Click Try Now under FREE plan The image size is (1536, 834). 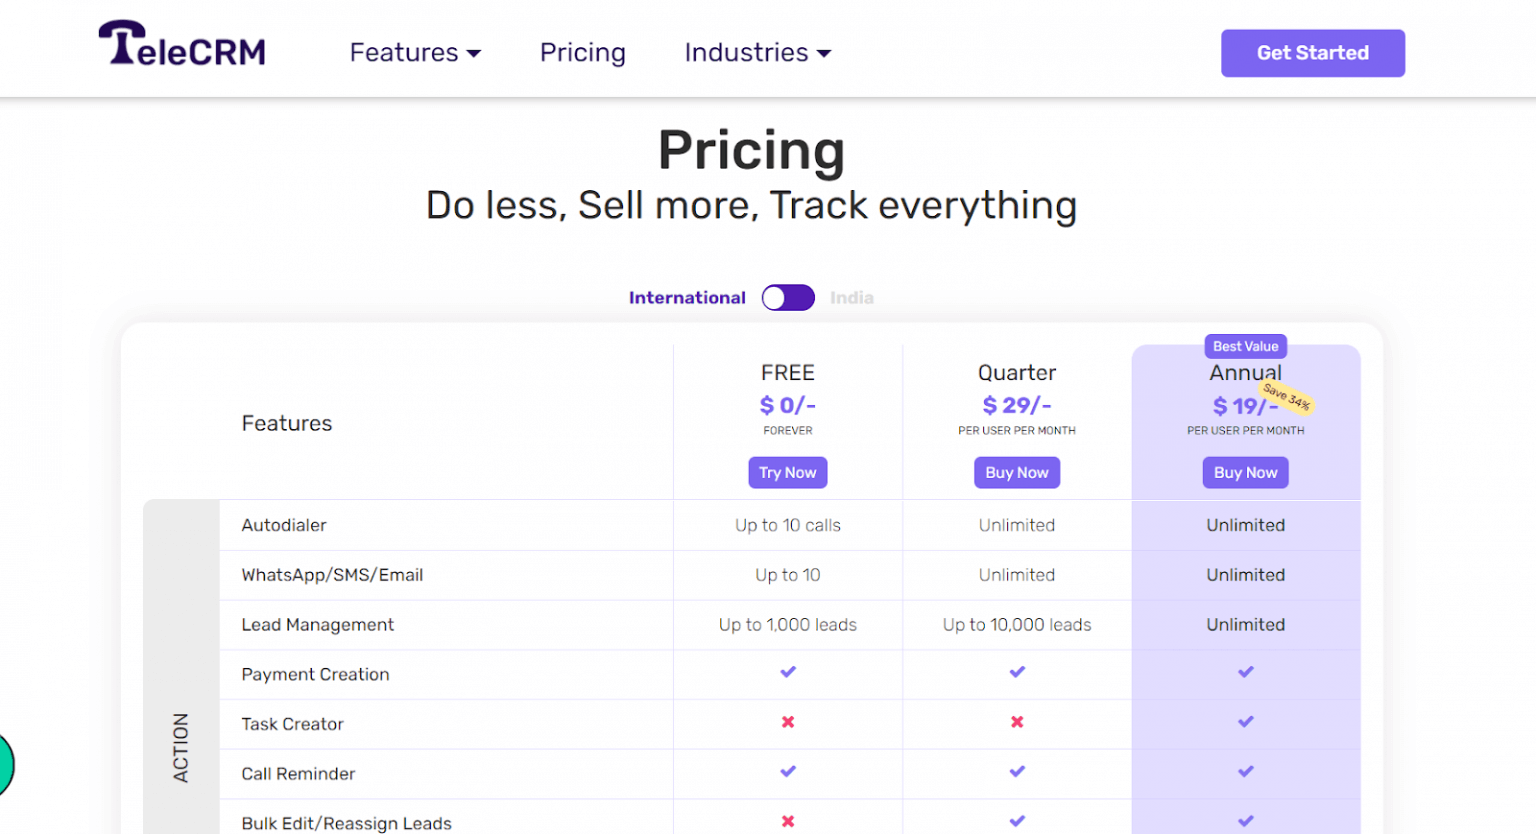(x=787, y=473)
